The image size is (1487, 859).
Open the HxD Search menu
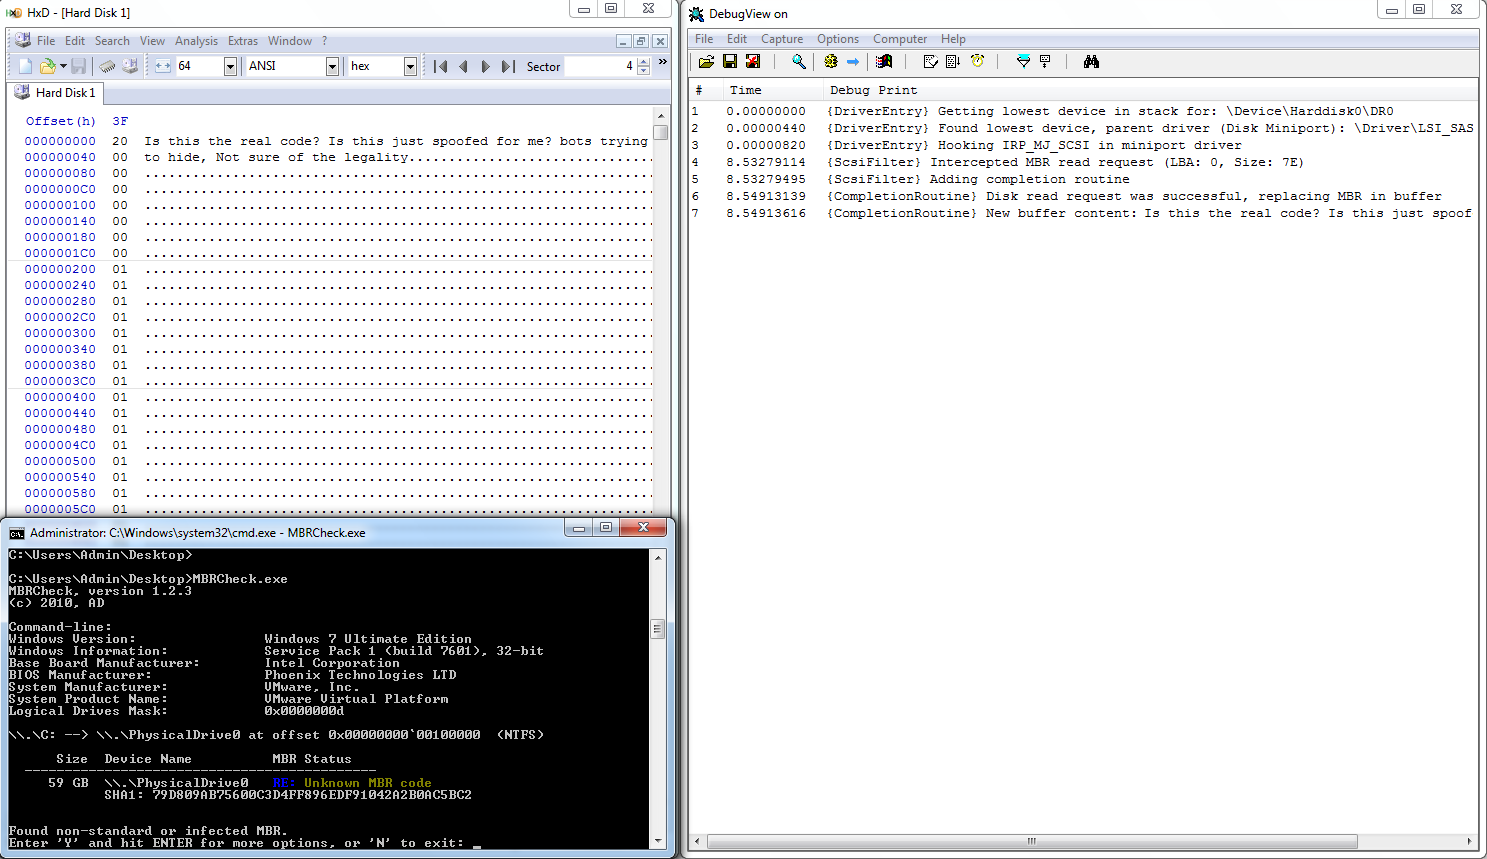(112, 41)
